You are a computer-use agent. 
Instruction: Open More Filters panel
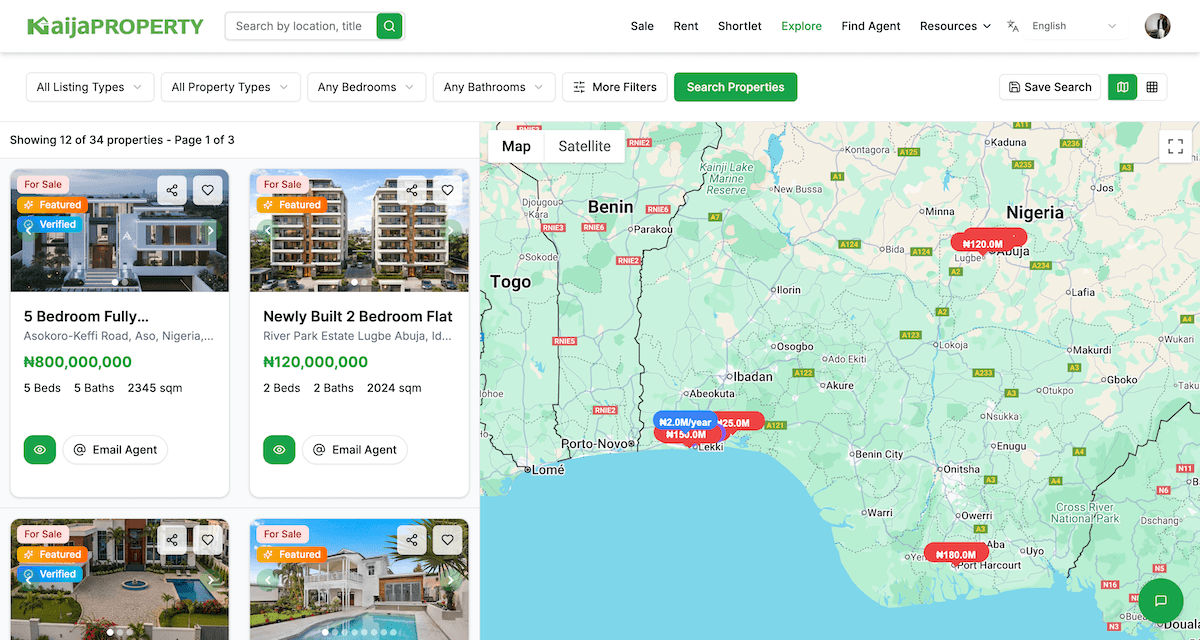614,87
